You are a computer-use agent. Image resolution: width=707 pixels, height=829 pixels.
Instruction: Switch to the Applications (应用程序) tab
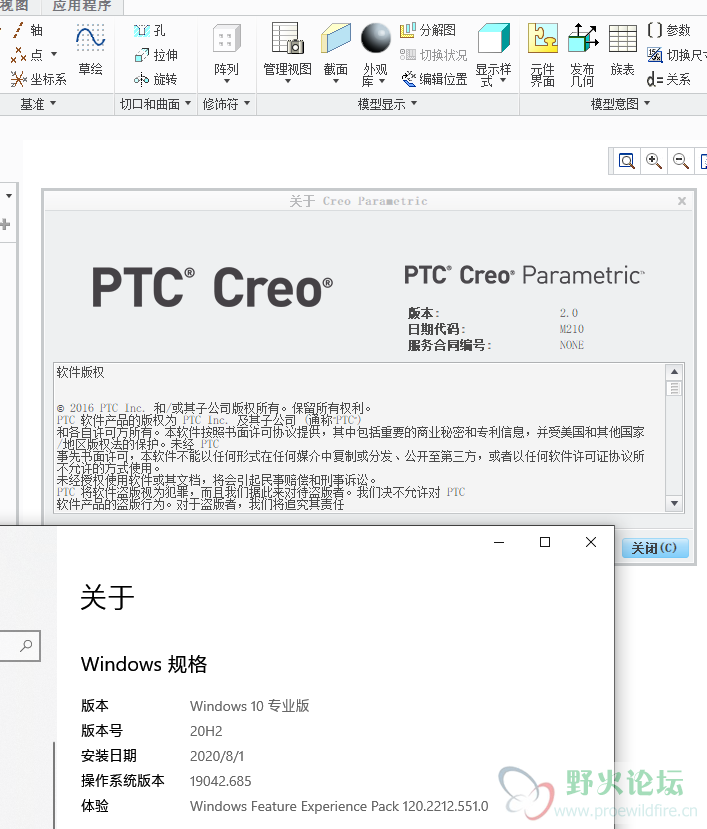82,6
